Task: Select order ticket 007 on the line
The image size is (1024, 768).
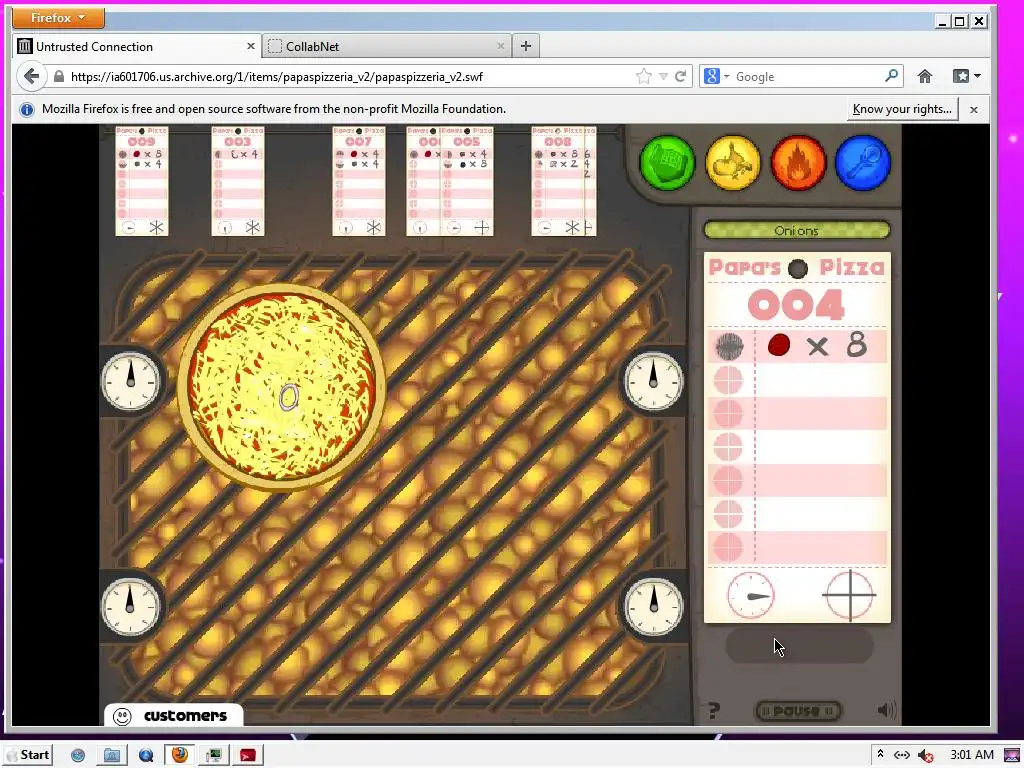Action: [359, 181]
